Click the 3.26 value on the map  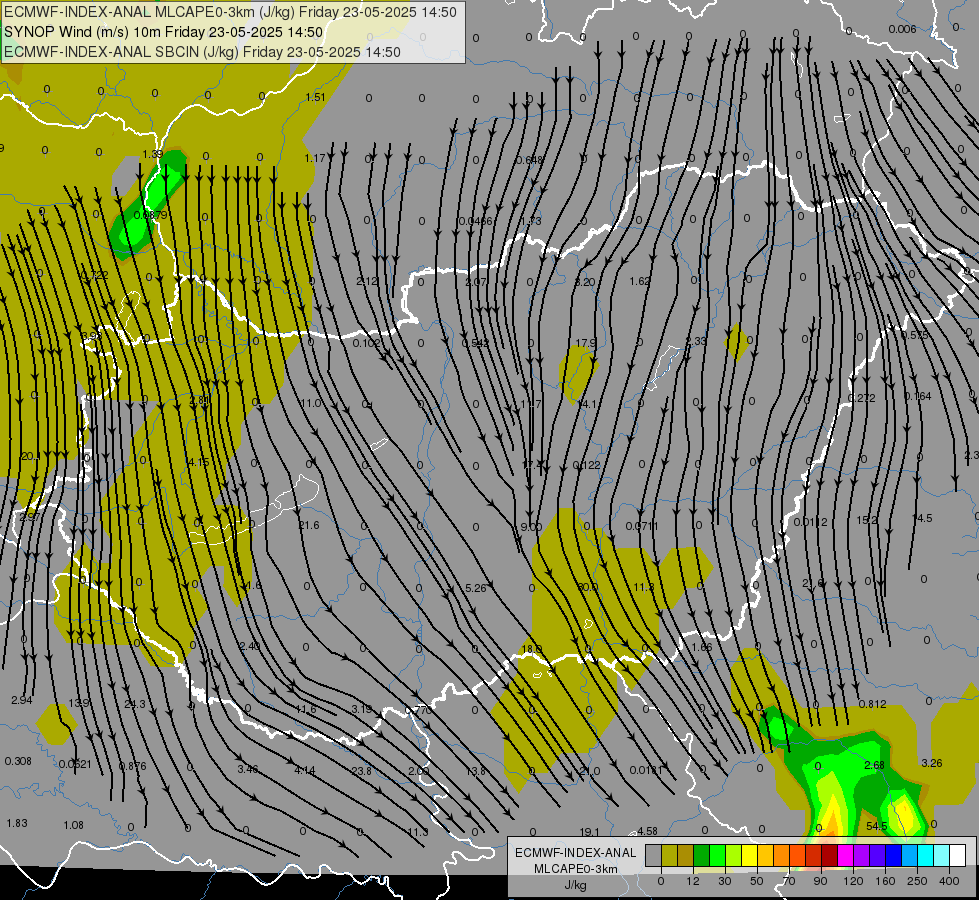pos(932,763)
